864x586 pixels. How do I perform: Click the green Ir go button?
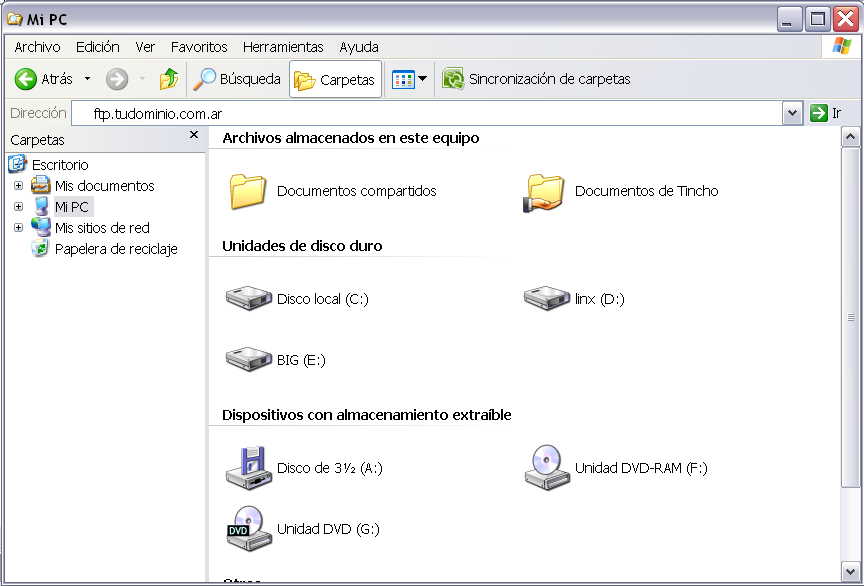pos(825,114)
